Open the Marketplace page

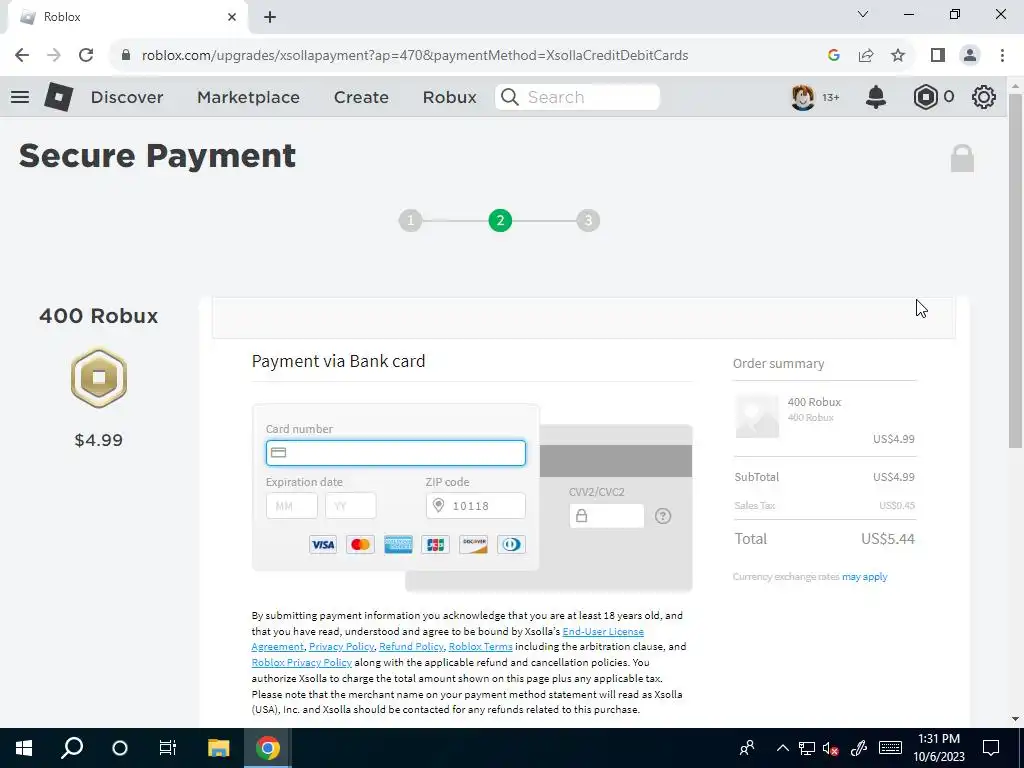(248, 97)
